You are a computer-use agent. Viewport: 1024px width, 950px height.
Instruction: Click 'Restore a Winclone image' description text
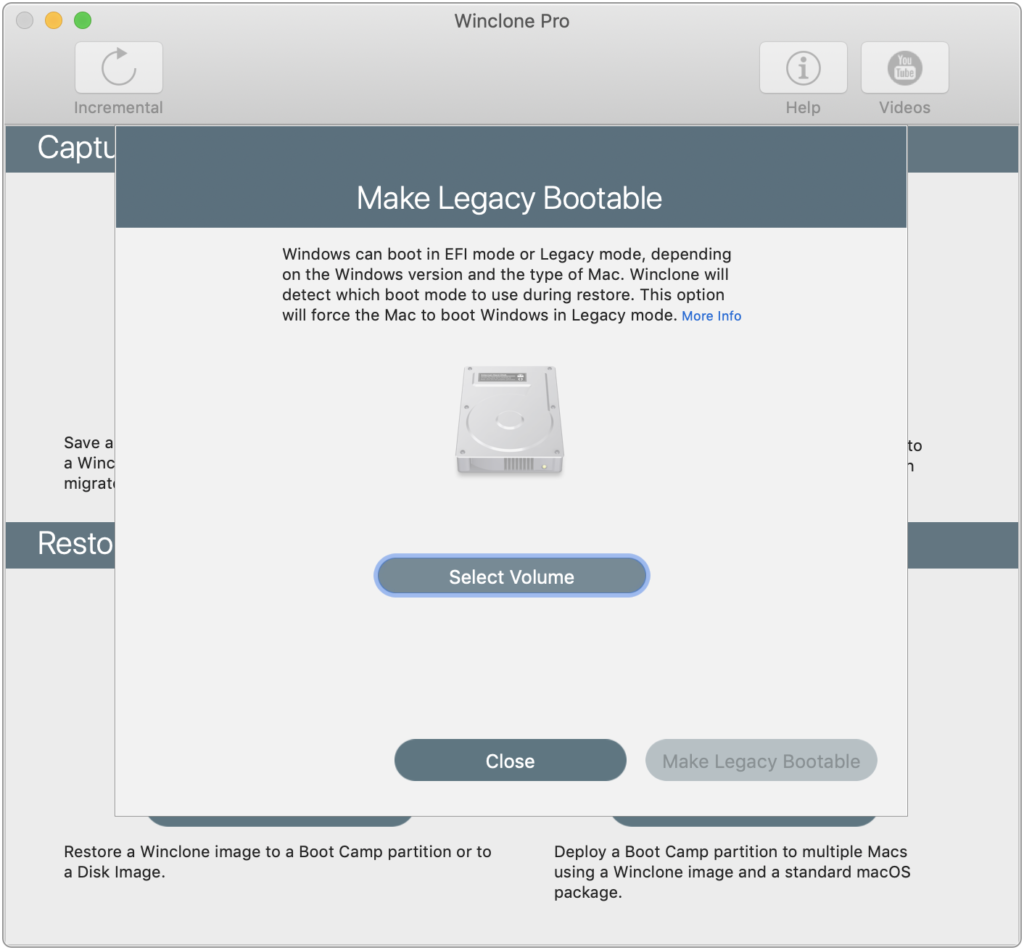pos(278,862)
